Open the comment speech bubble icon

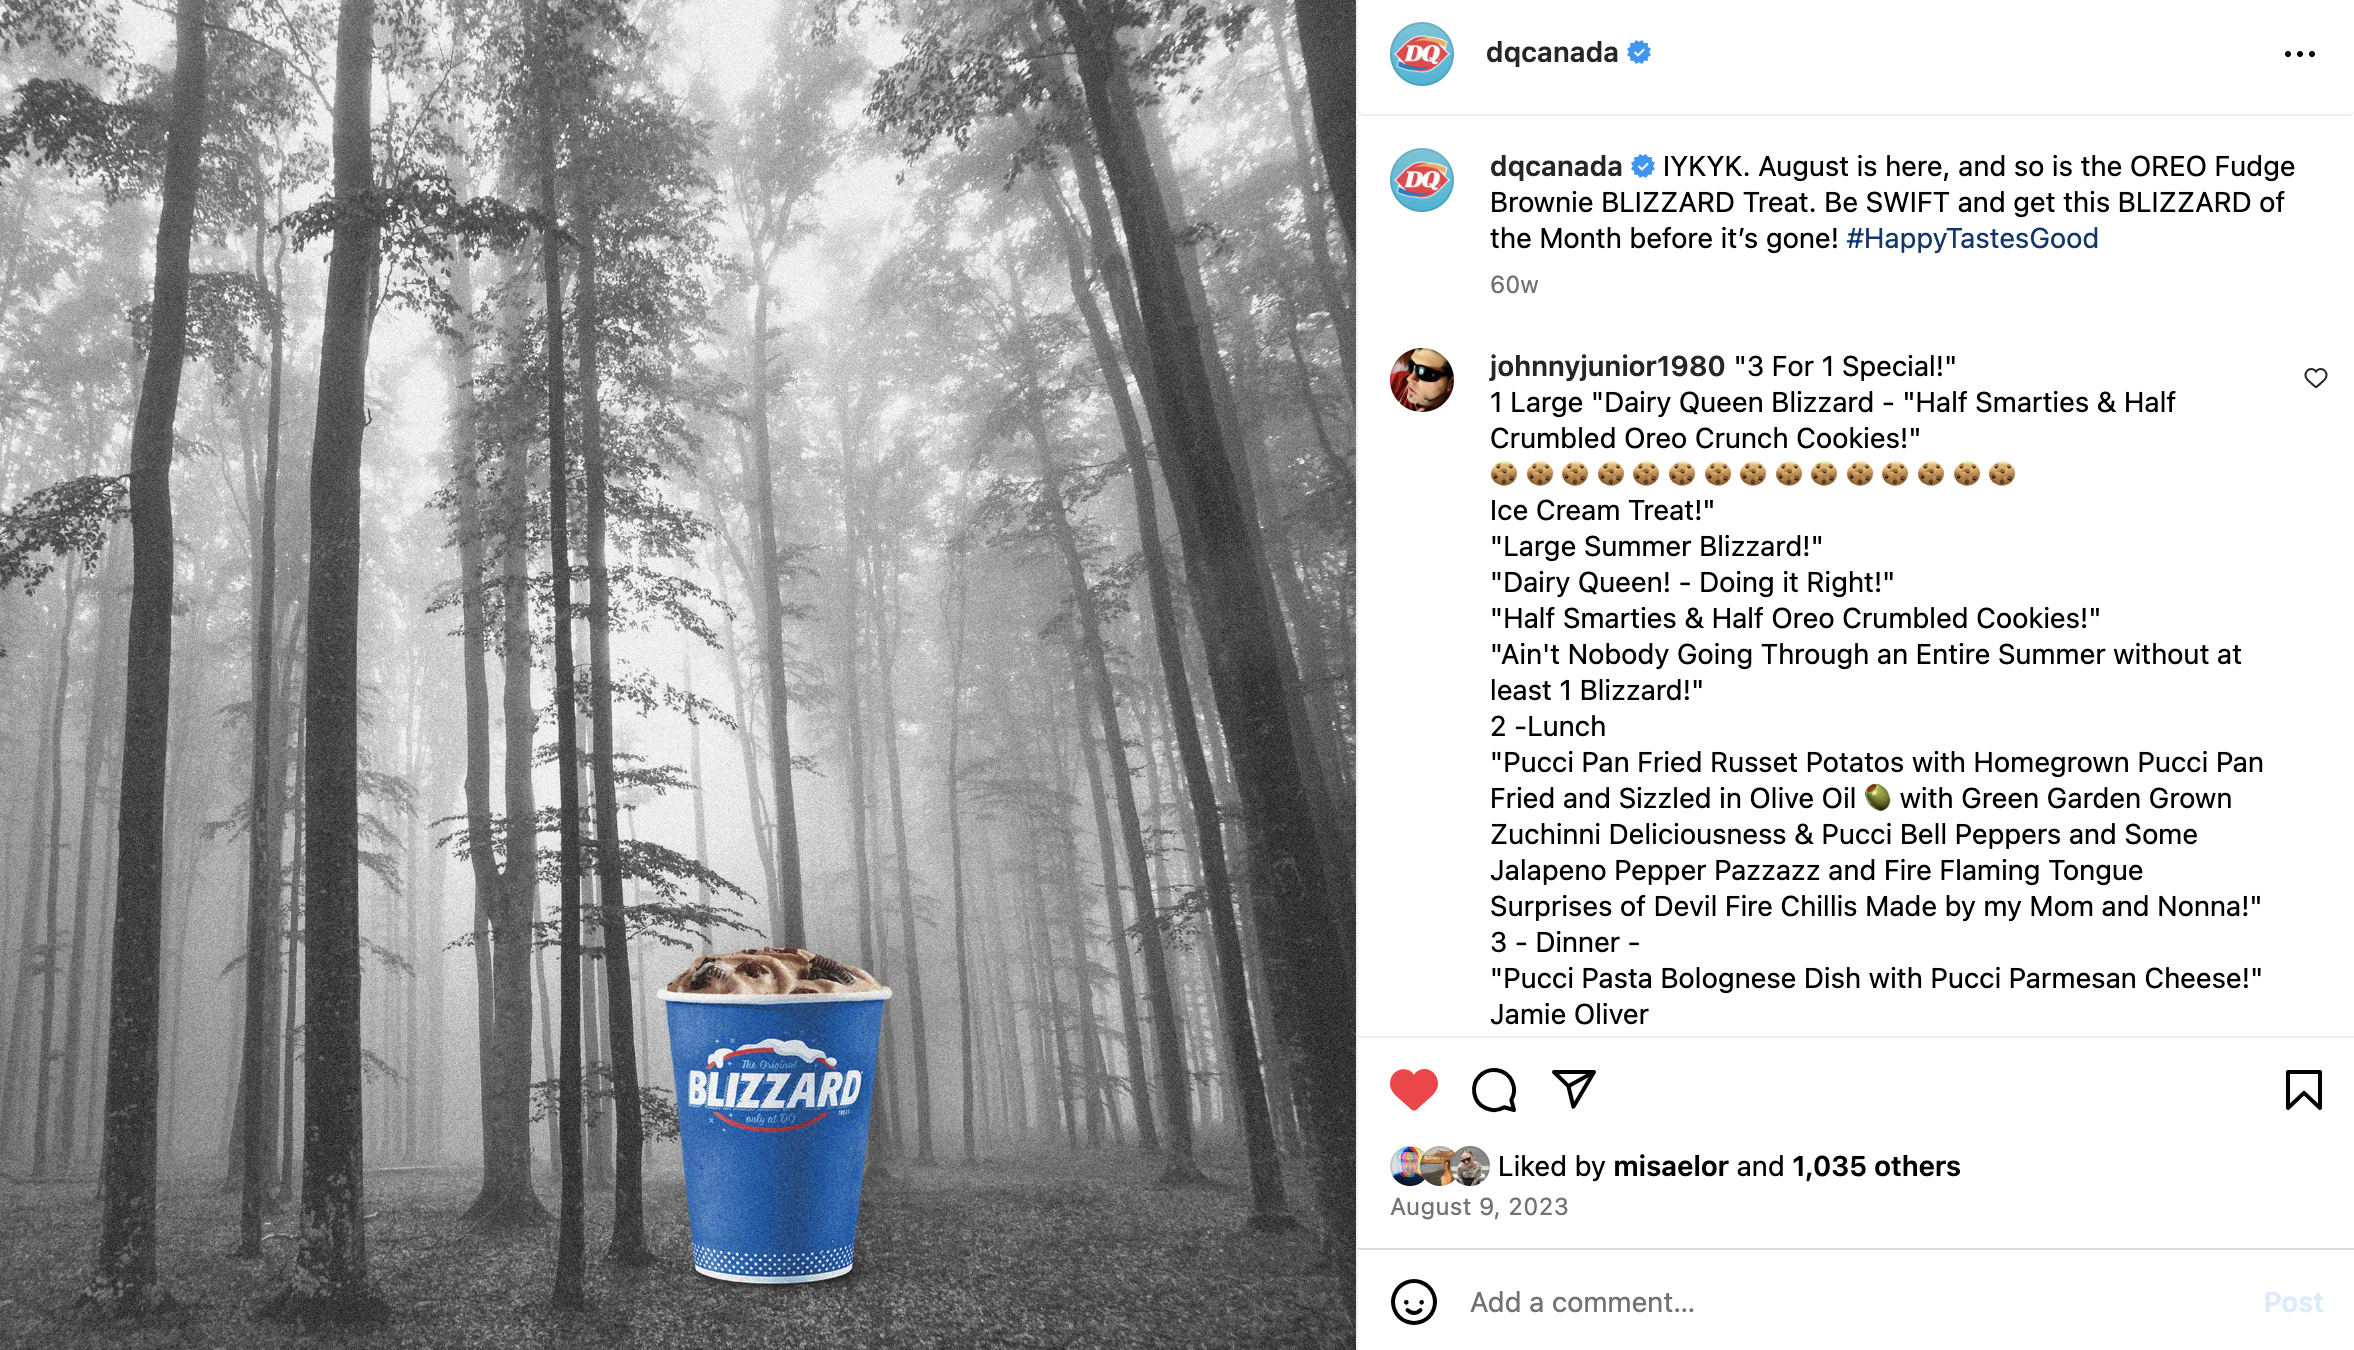[x=1494, y=1089]
